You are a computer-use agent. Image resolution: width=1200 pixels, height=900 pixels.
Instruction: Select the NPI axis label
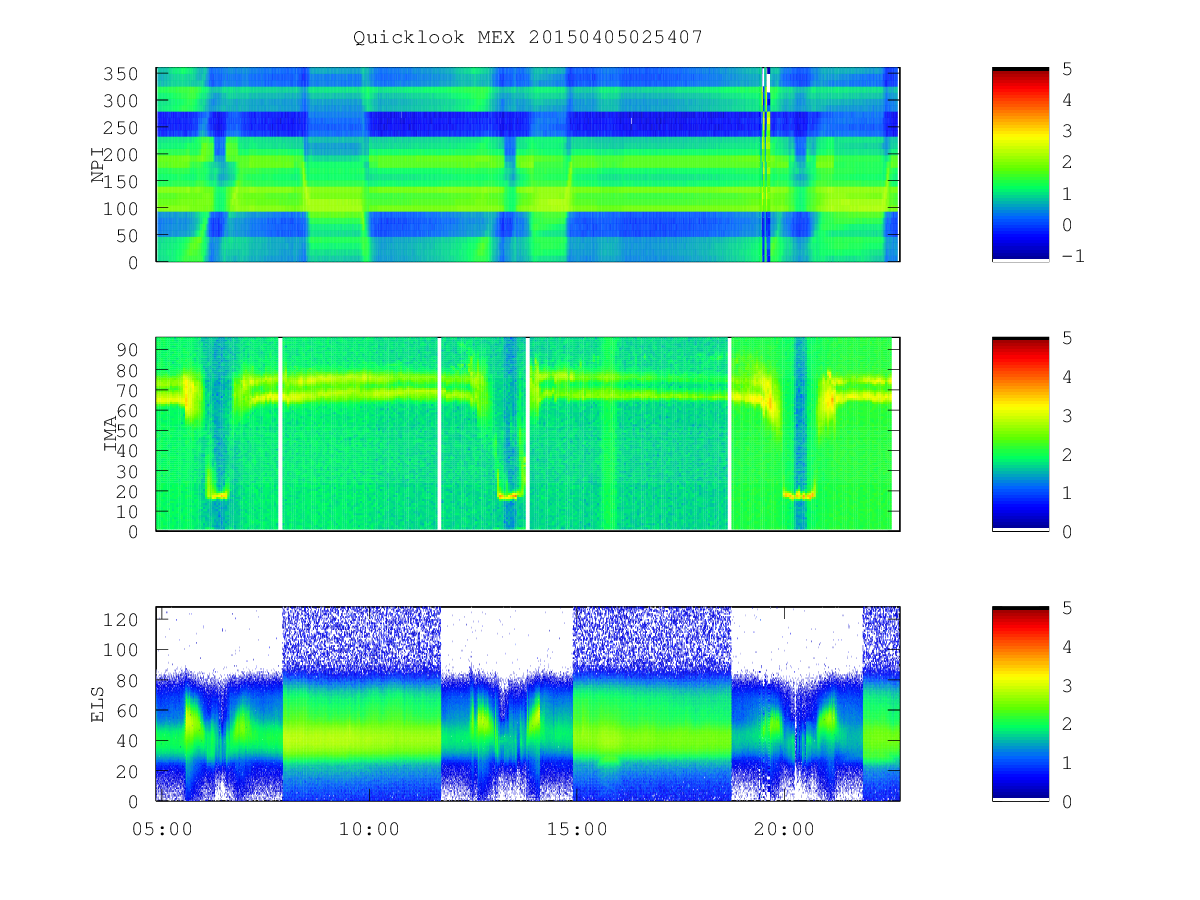pyautogui.click(x=98, y=165)
